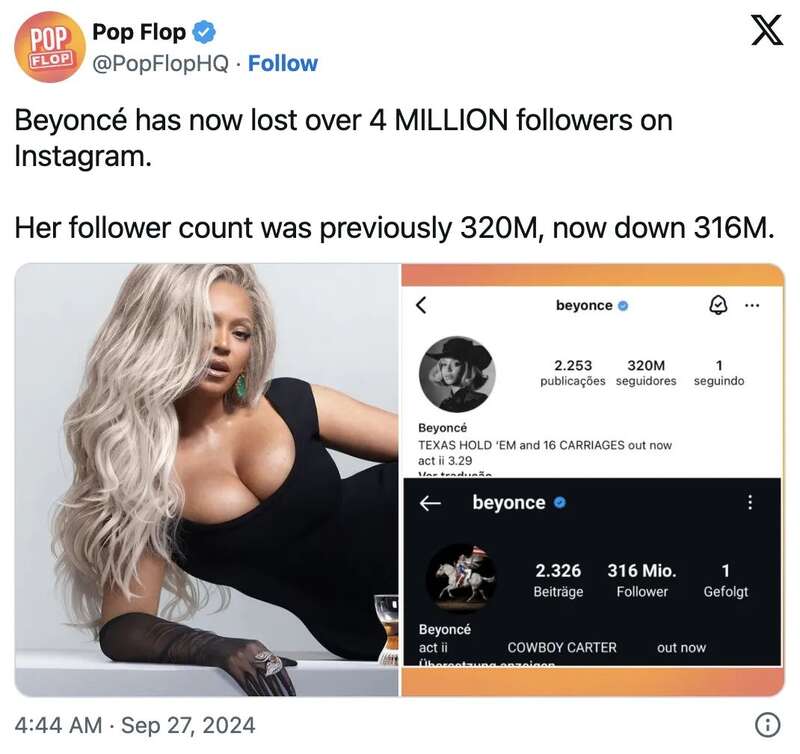This screenshot has width=800, height=754.
Task: Tap the back arrow in dark Instagram profile
Action: (430, 503)
